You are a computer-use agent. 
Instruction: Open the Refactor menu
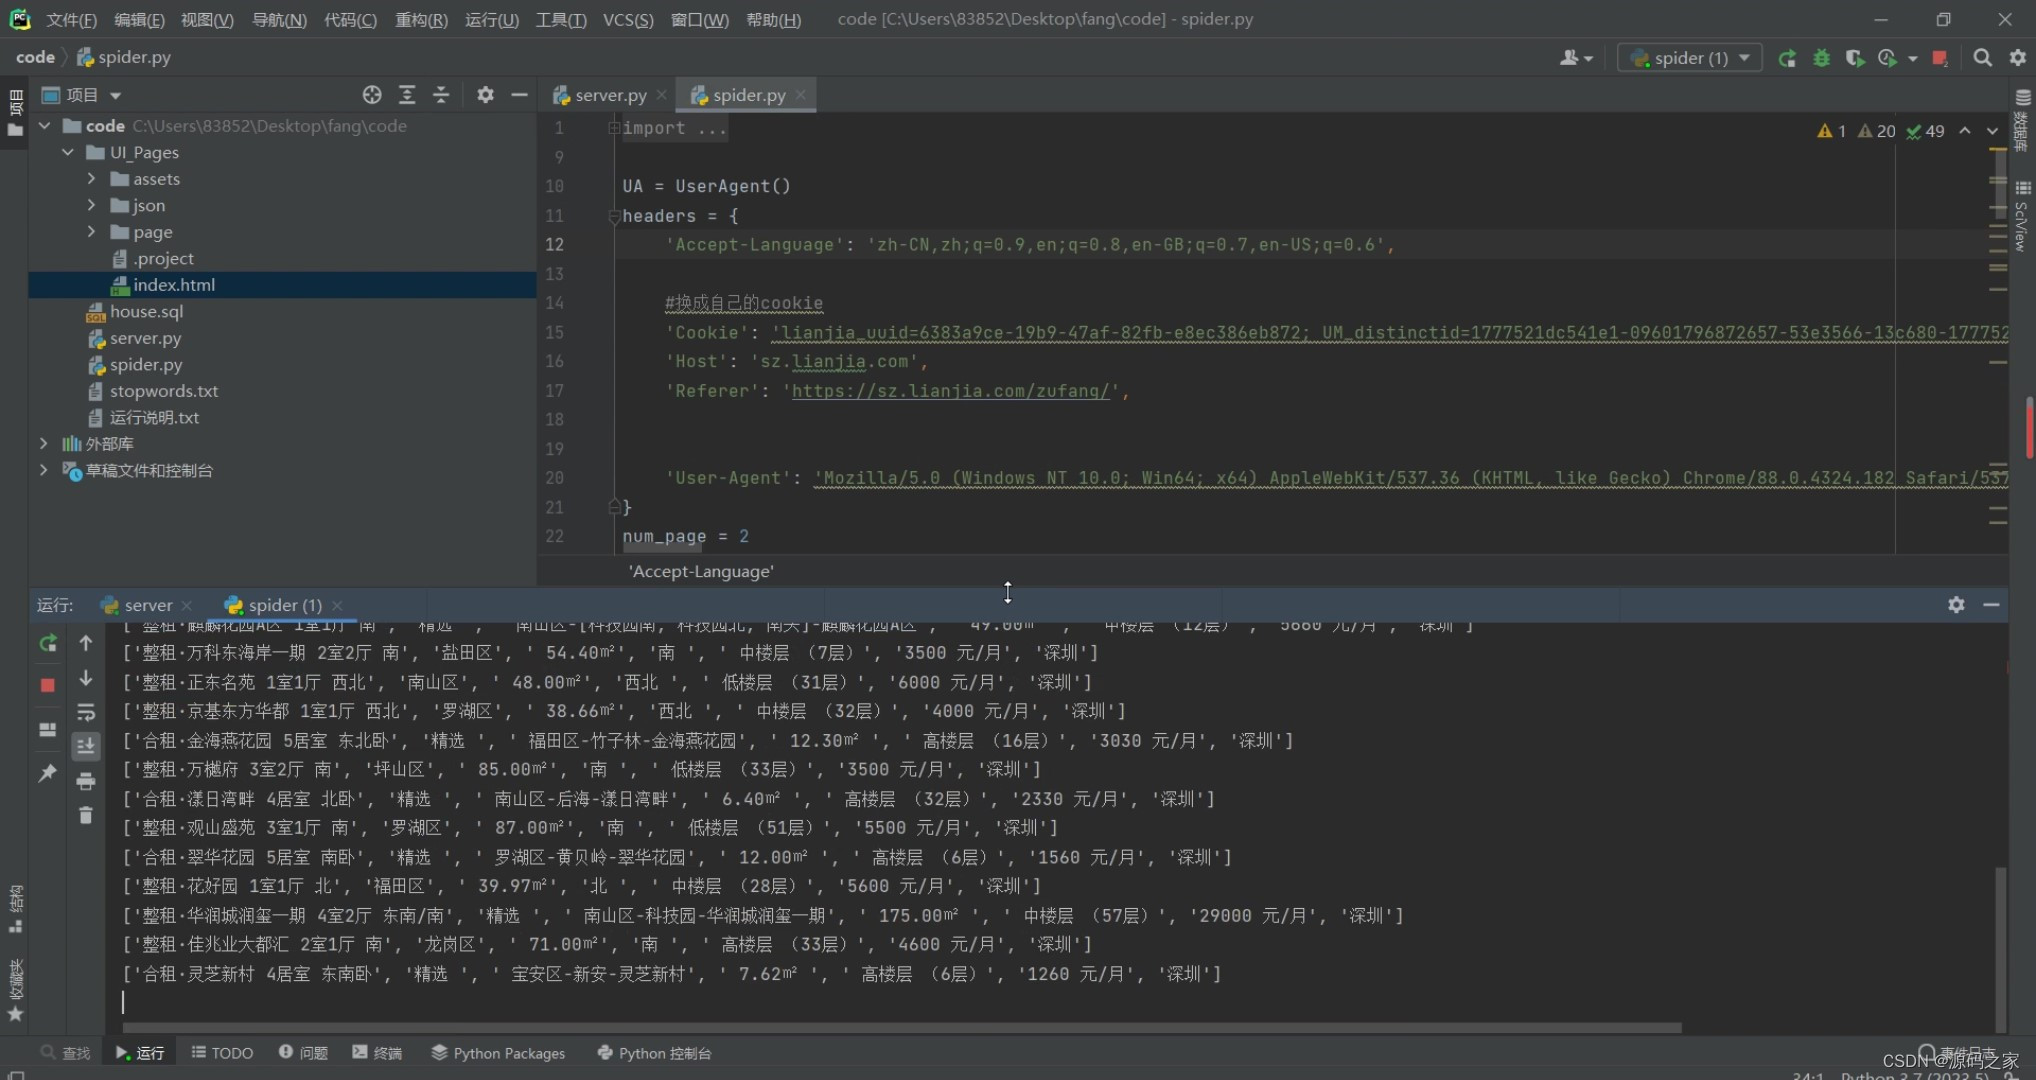tap(421, 20)
